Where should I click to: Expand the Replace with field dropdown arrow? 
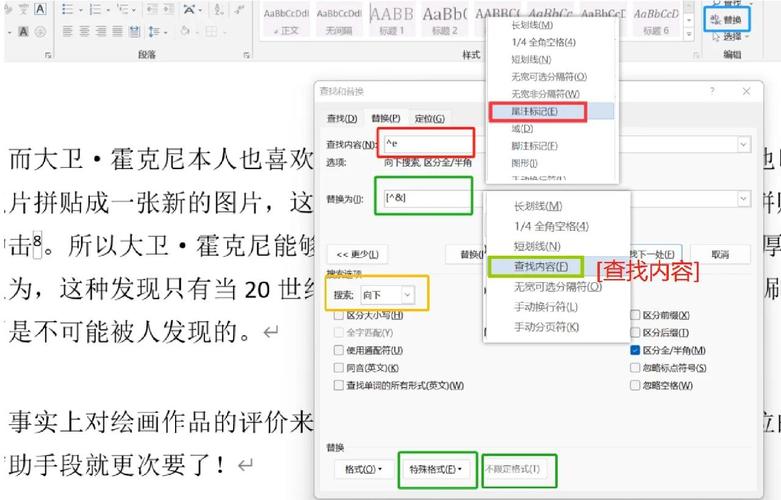(x=743, y=199)
